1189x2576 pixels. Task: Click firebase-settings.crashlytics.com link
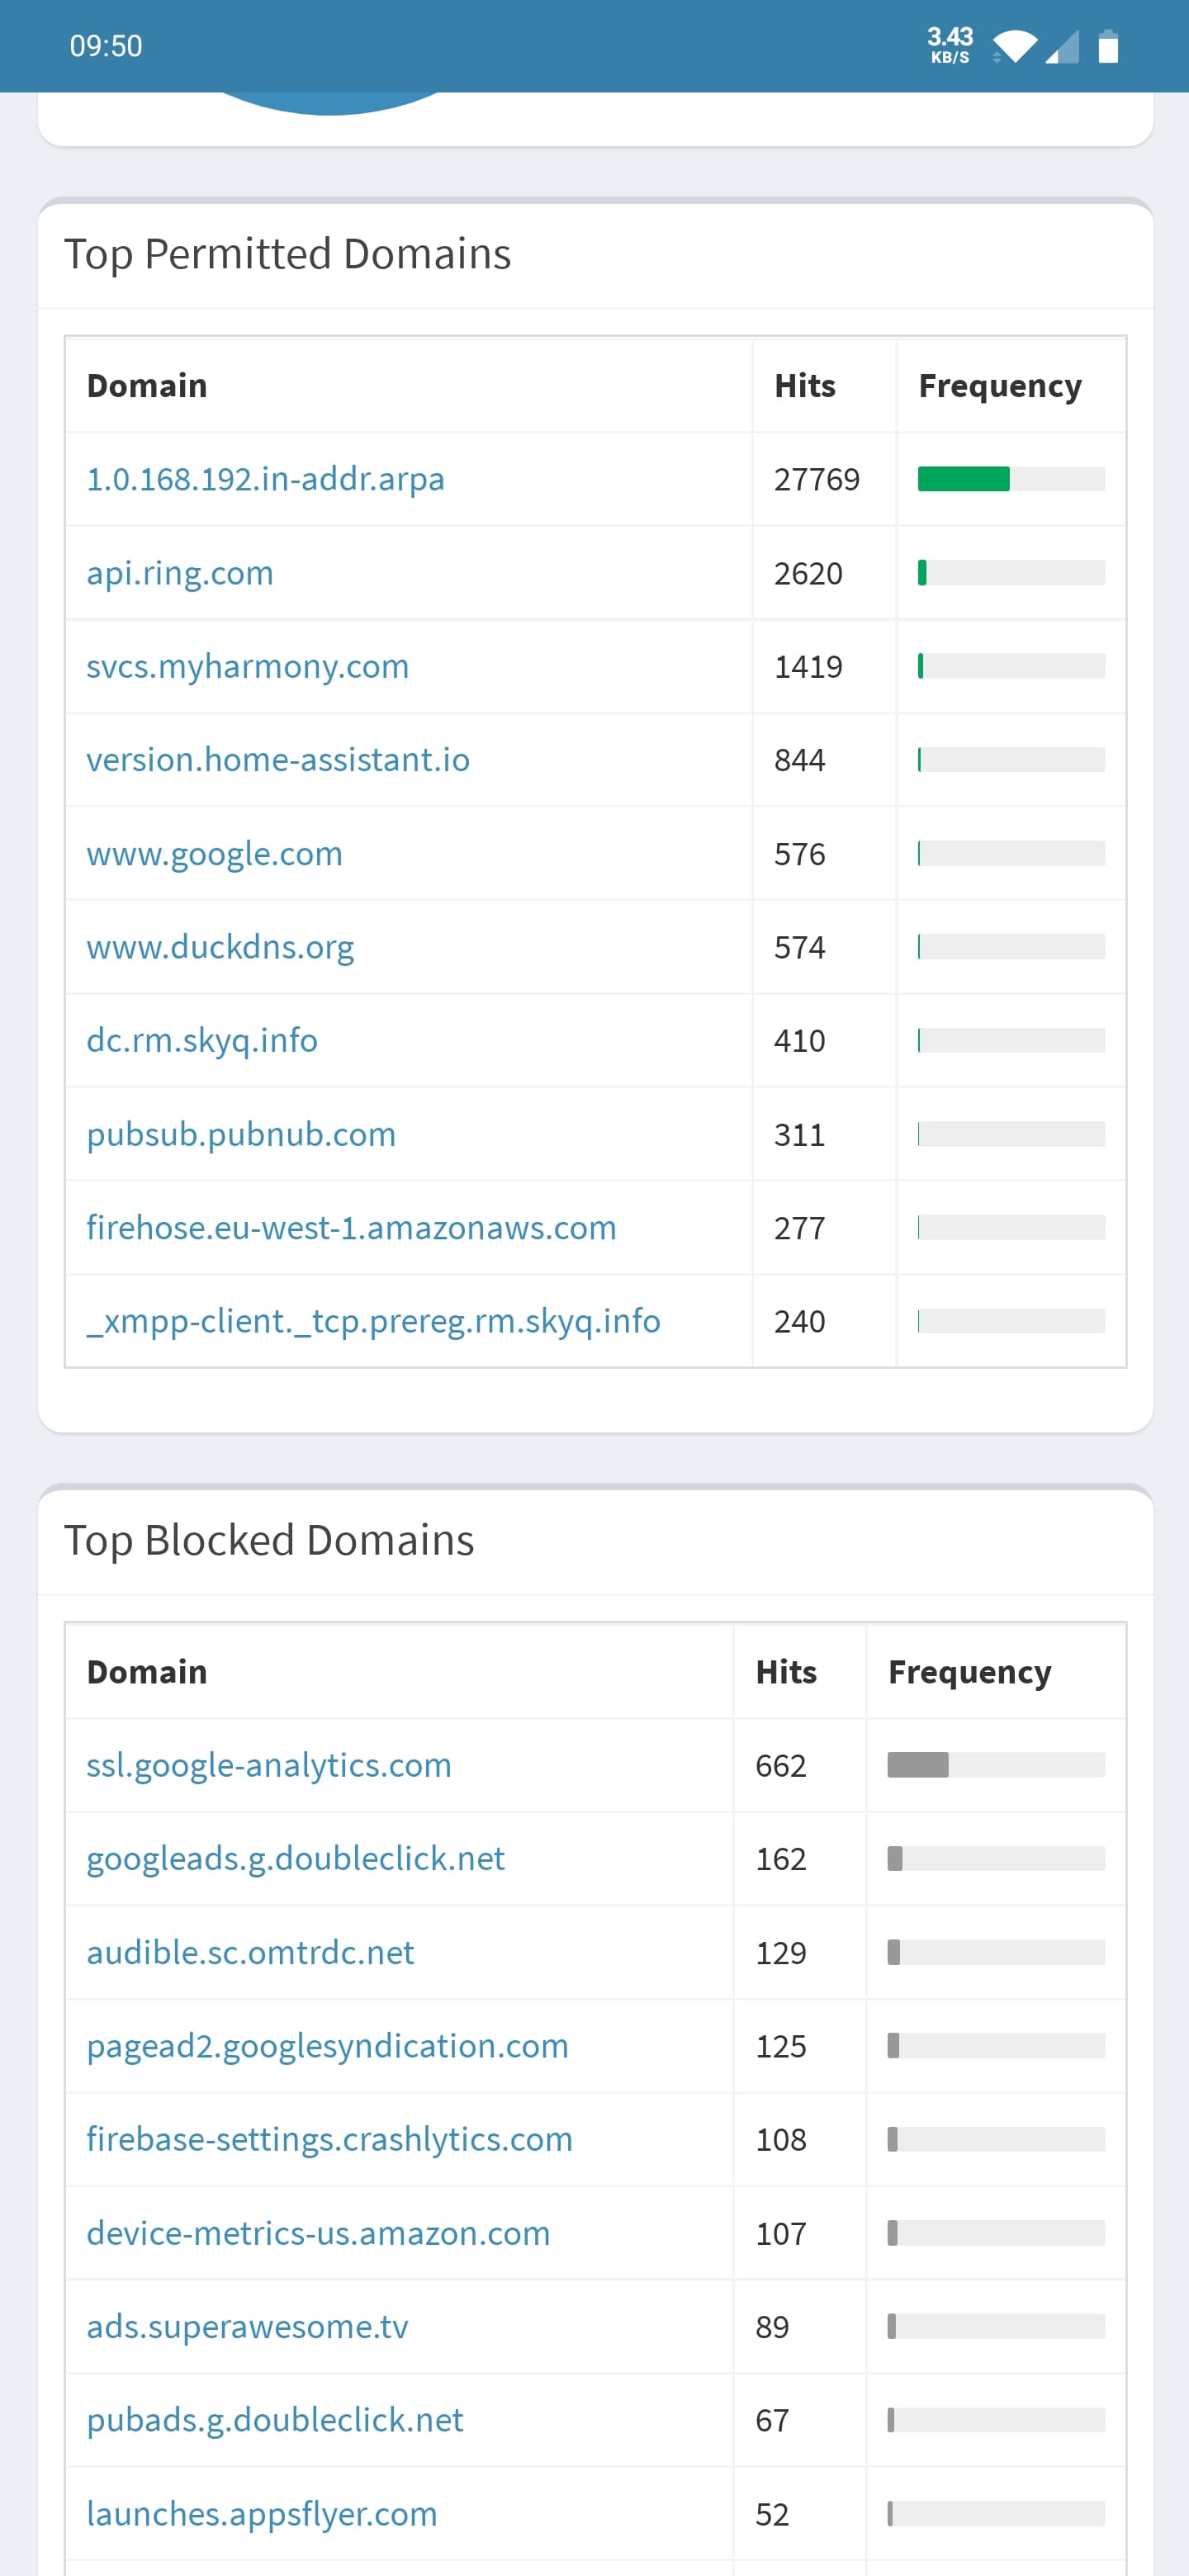(329, 2139)
